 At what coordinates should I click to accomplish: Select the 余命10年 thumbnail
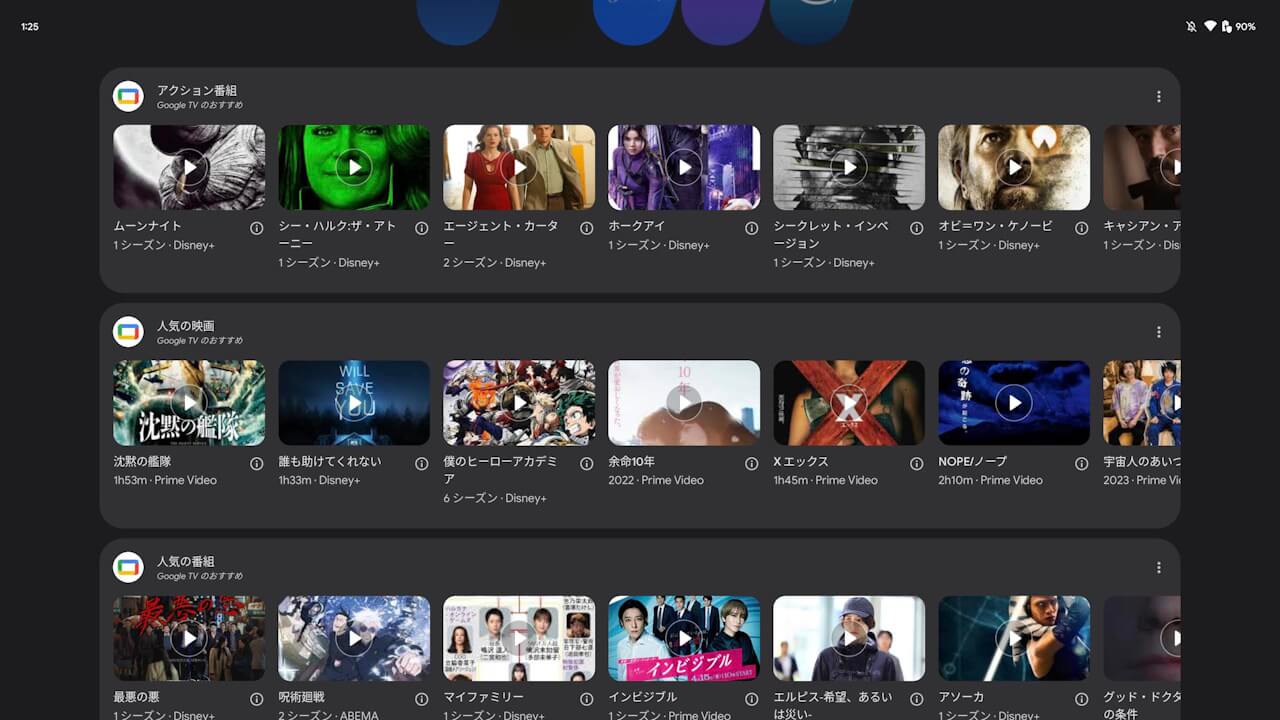pyautogui.click(x=684, y=402)
